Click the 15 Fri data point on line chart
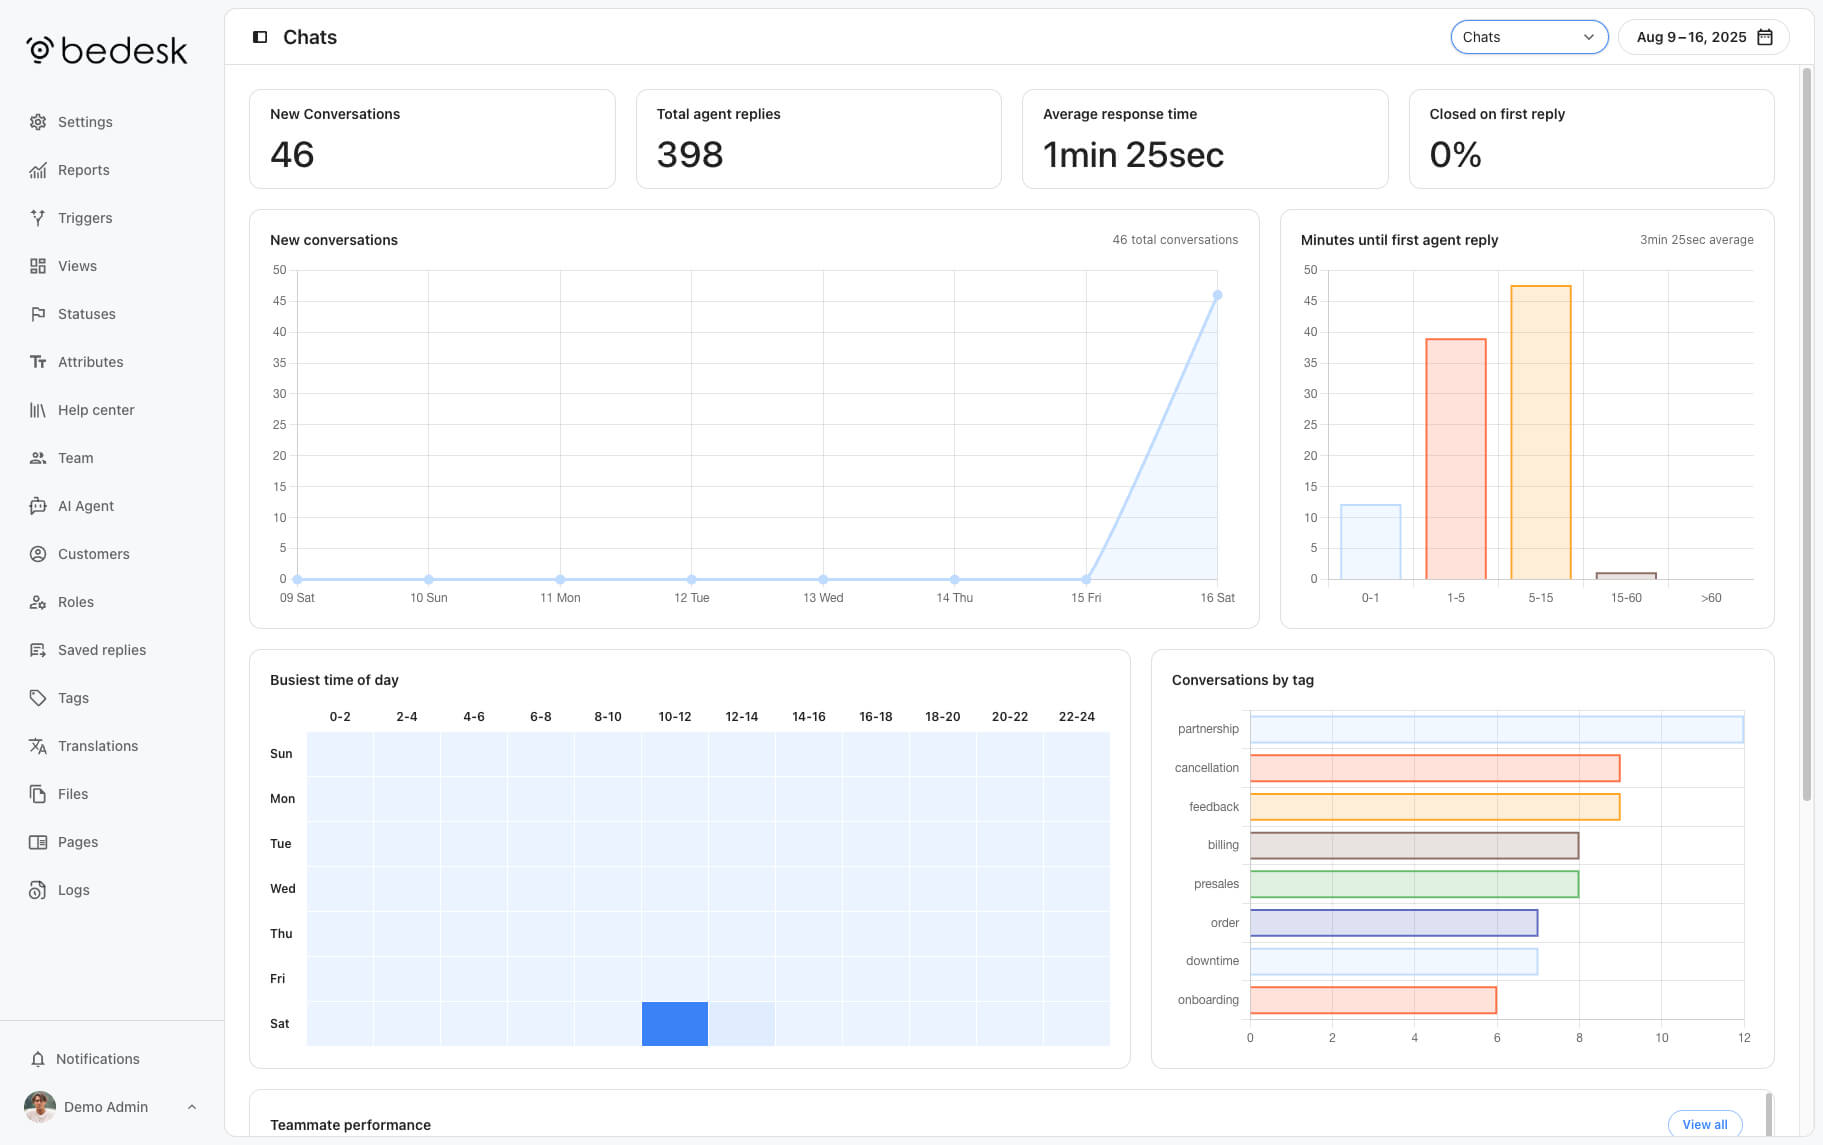This screenshot has height=1145, width=1823. point(1086,579)
